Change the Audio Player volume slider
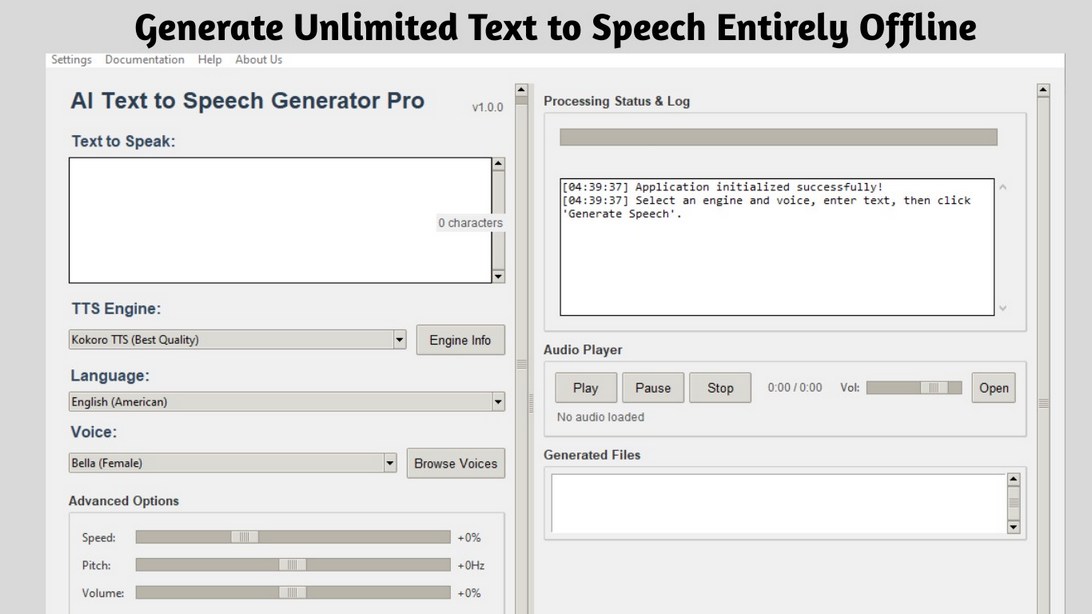 point(934,388)
